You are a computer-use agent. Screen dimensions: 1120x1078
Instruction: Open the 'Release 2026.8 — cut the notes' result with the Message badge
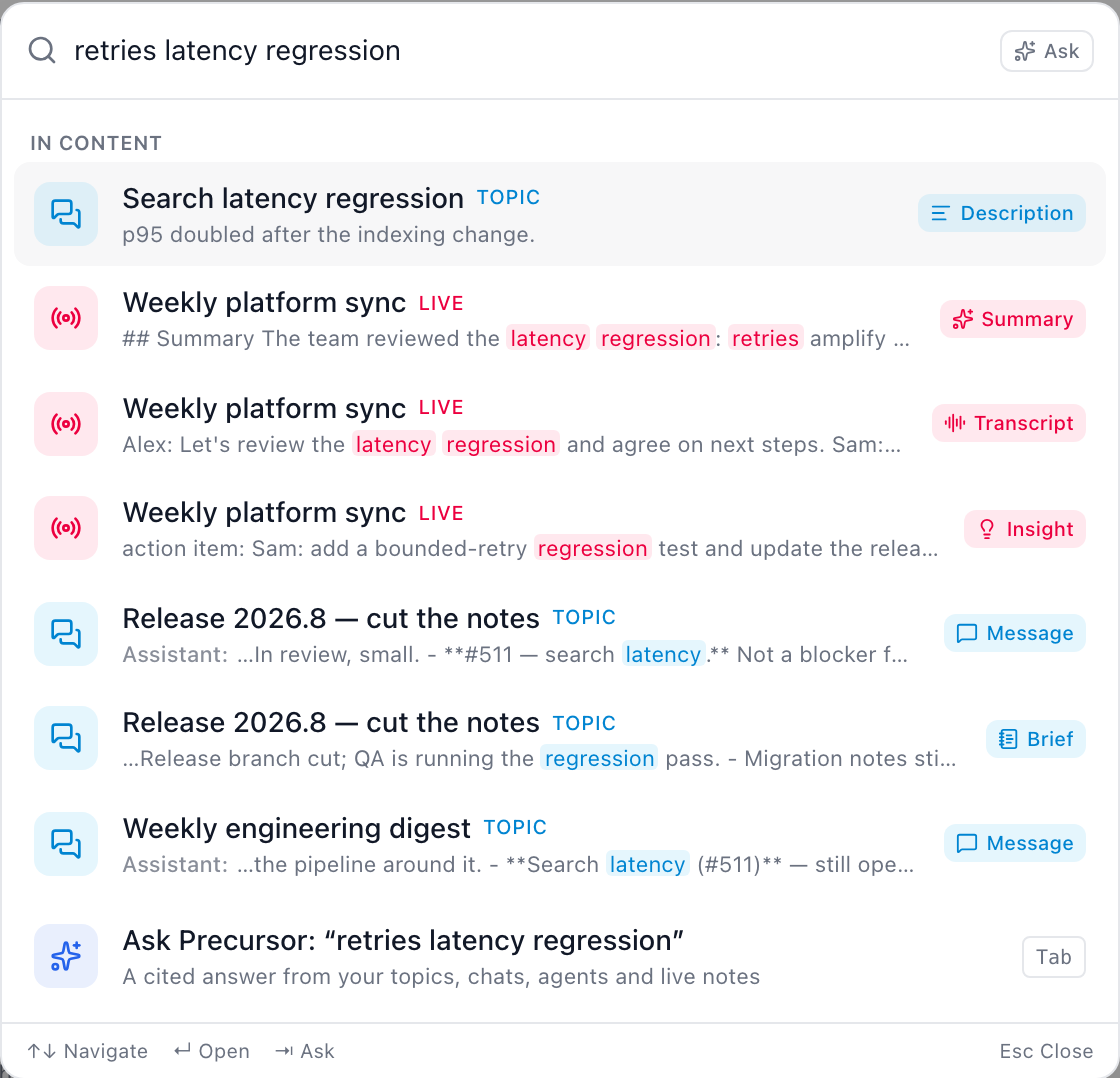pyautogui.click(x=560, y=634)
